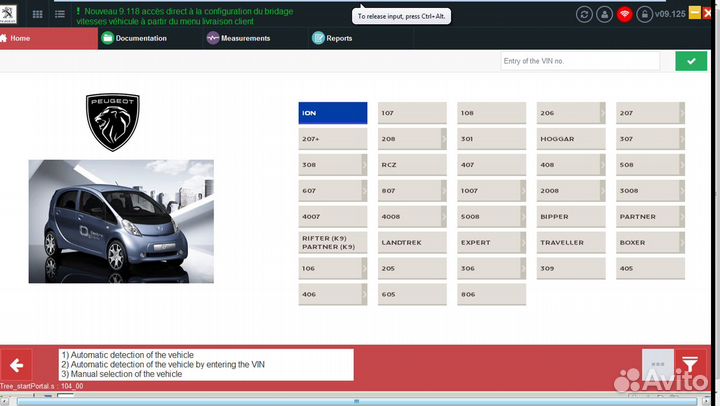This screenshot has width=720, height=406.
Task: Select the HOGGAR vehicle model
Action: click(x=571, y=139)
